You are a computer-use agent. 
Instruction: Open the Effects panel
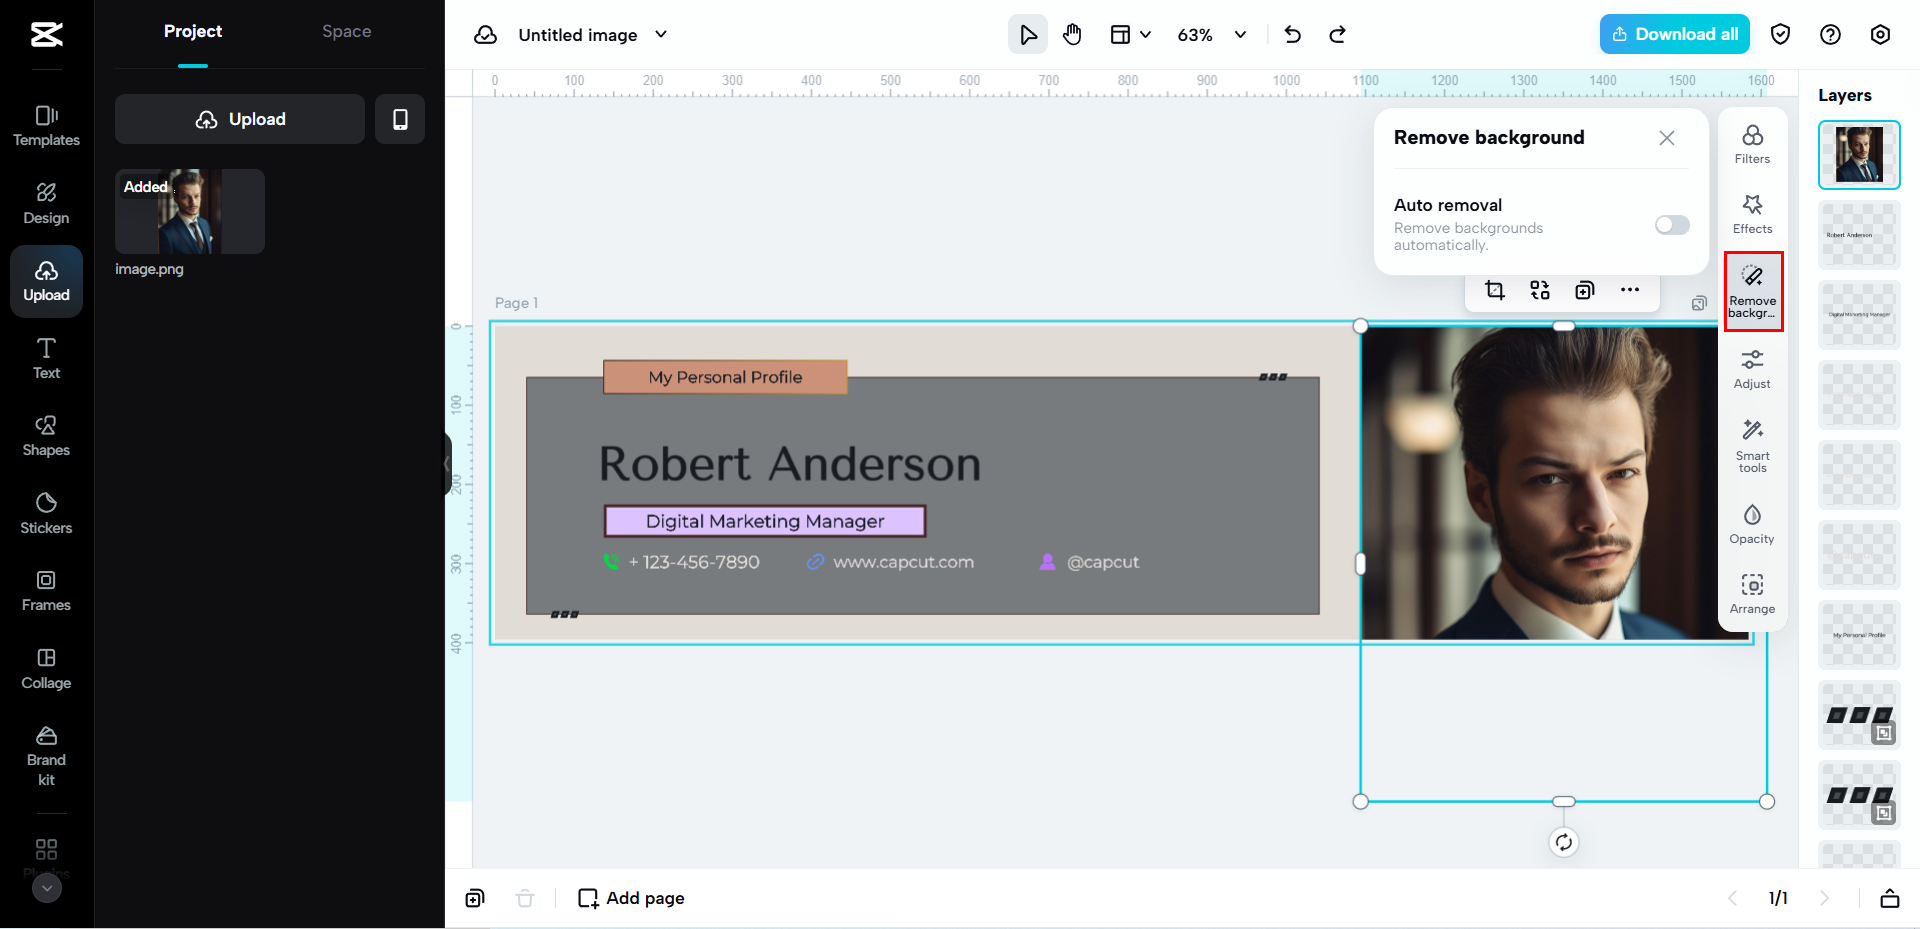pyautogui.click(x=1752, y=214)
